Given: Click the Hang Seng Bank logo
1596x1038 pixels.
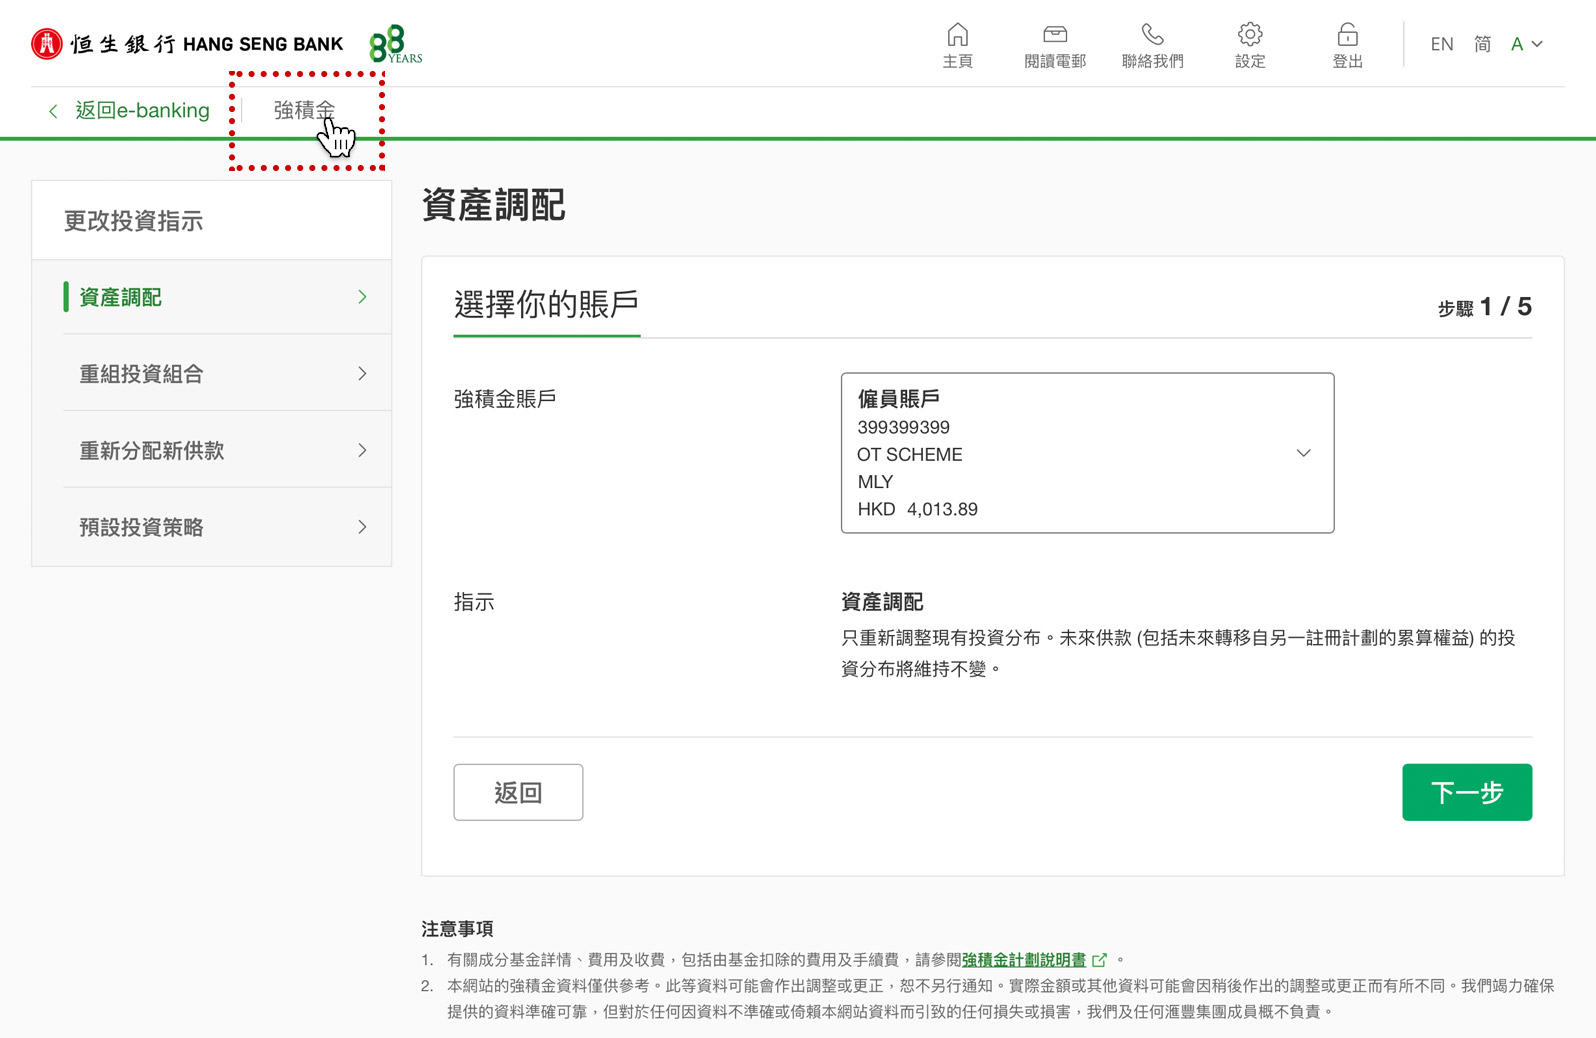Looking at the screenshot, I should [187, 44].
